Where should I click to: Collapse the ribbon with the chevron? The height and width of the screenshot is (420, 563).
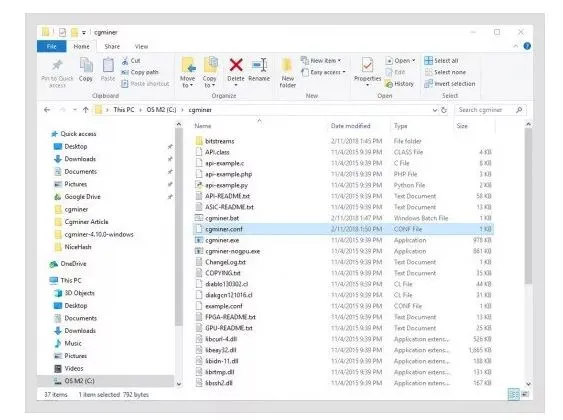click(x=515, y=46)
